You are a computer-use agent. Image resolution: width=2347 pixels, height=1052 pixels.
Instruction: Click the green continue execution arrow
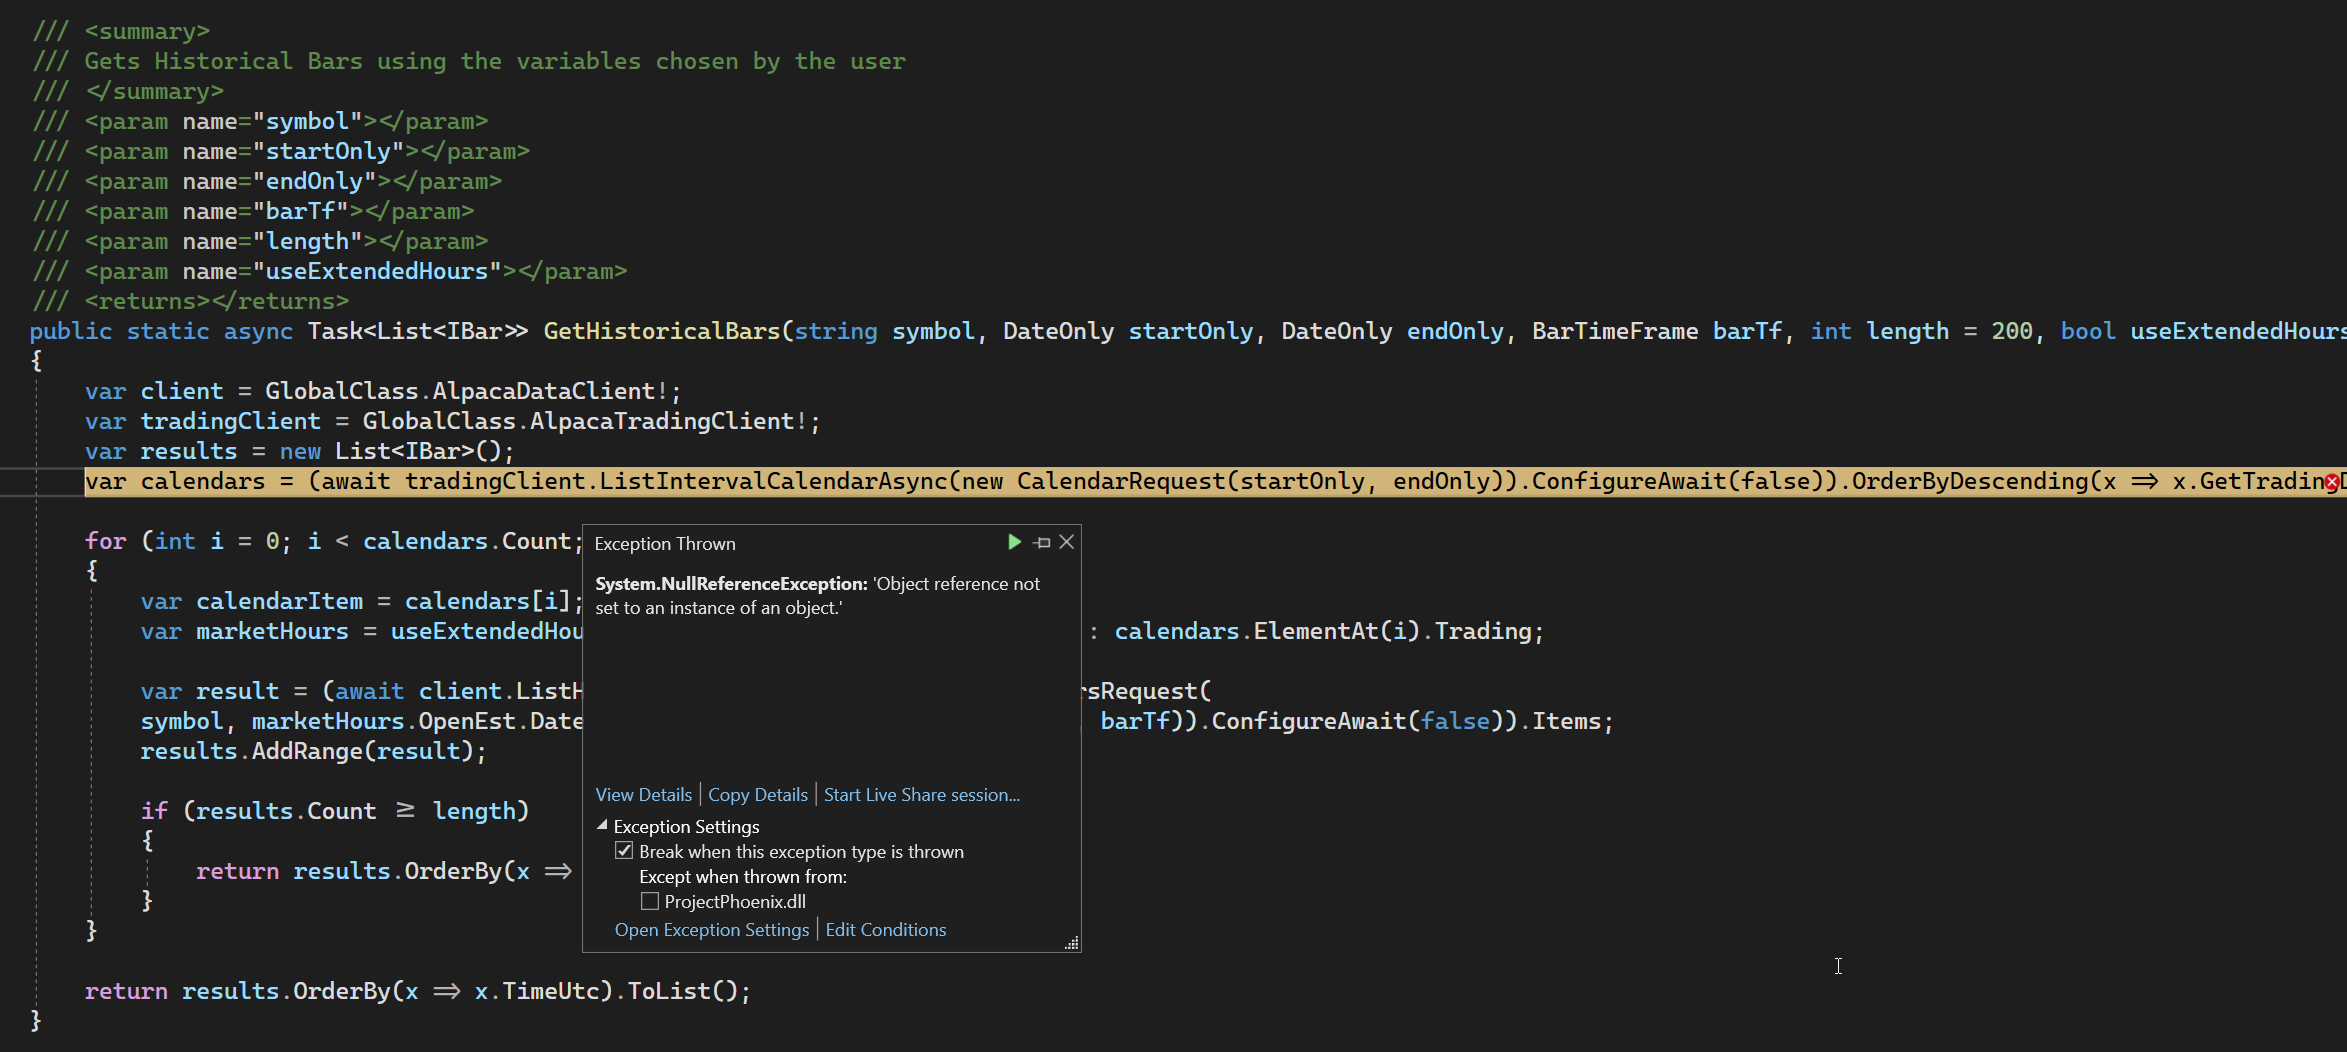tap(1014, 541)
